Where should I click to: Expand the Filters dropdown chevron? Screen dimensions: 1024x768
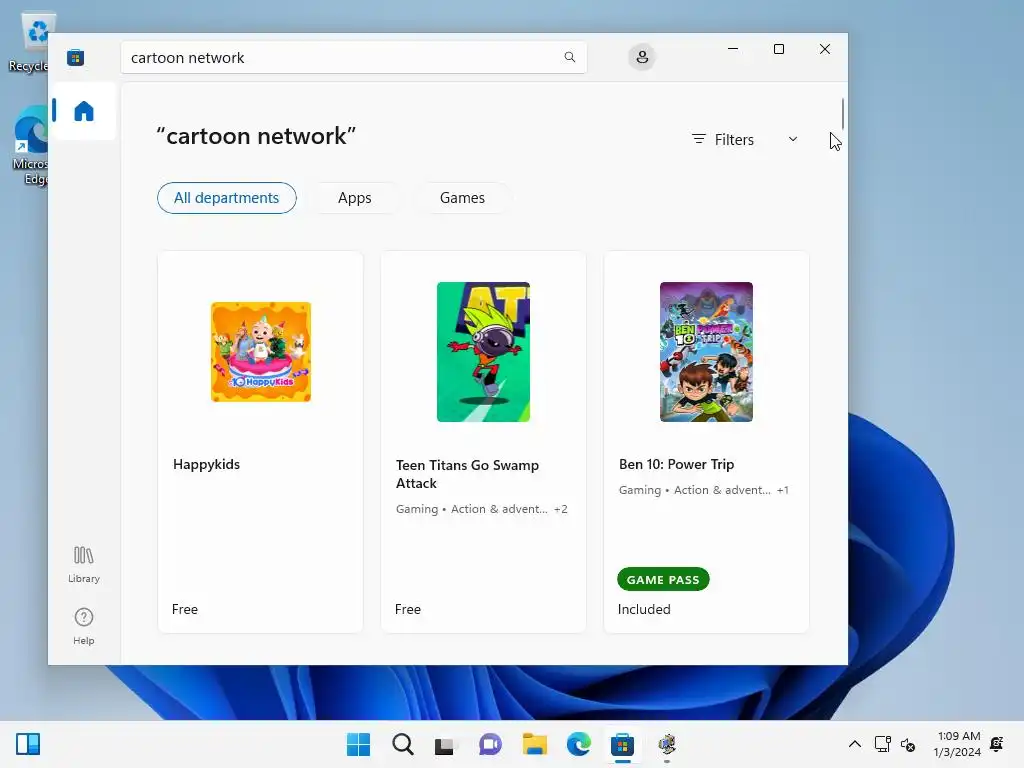(793, 139)
